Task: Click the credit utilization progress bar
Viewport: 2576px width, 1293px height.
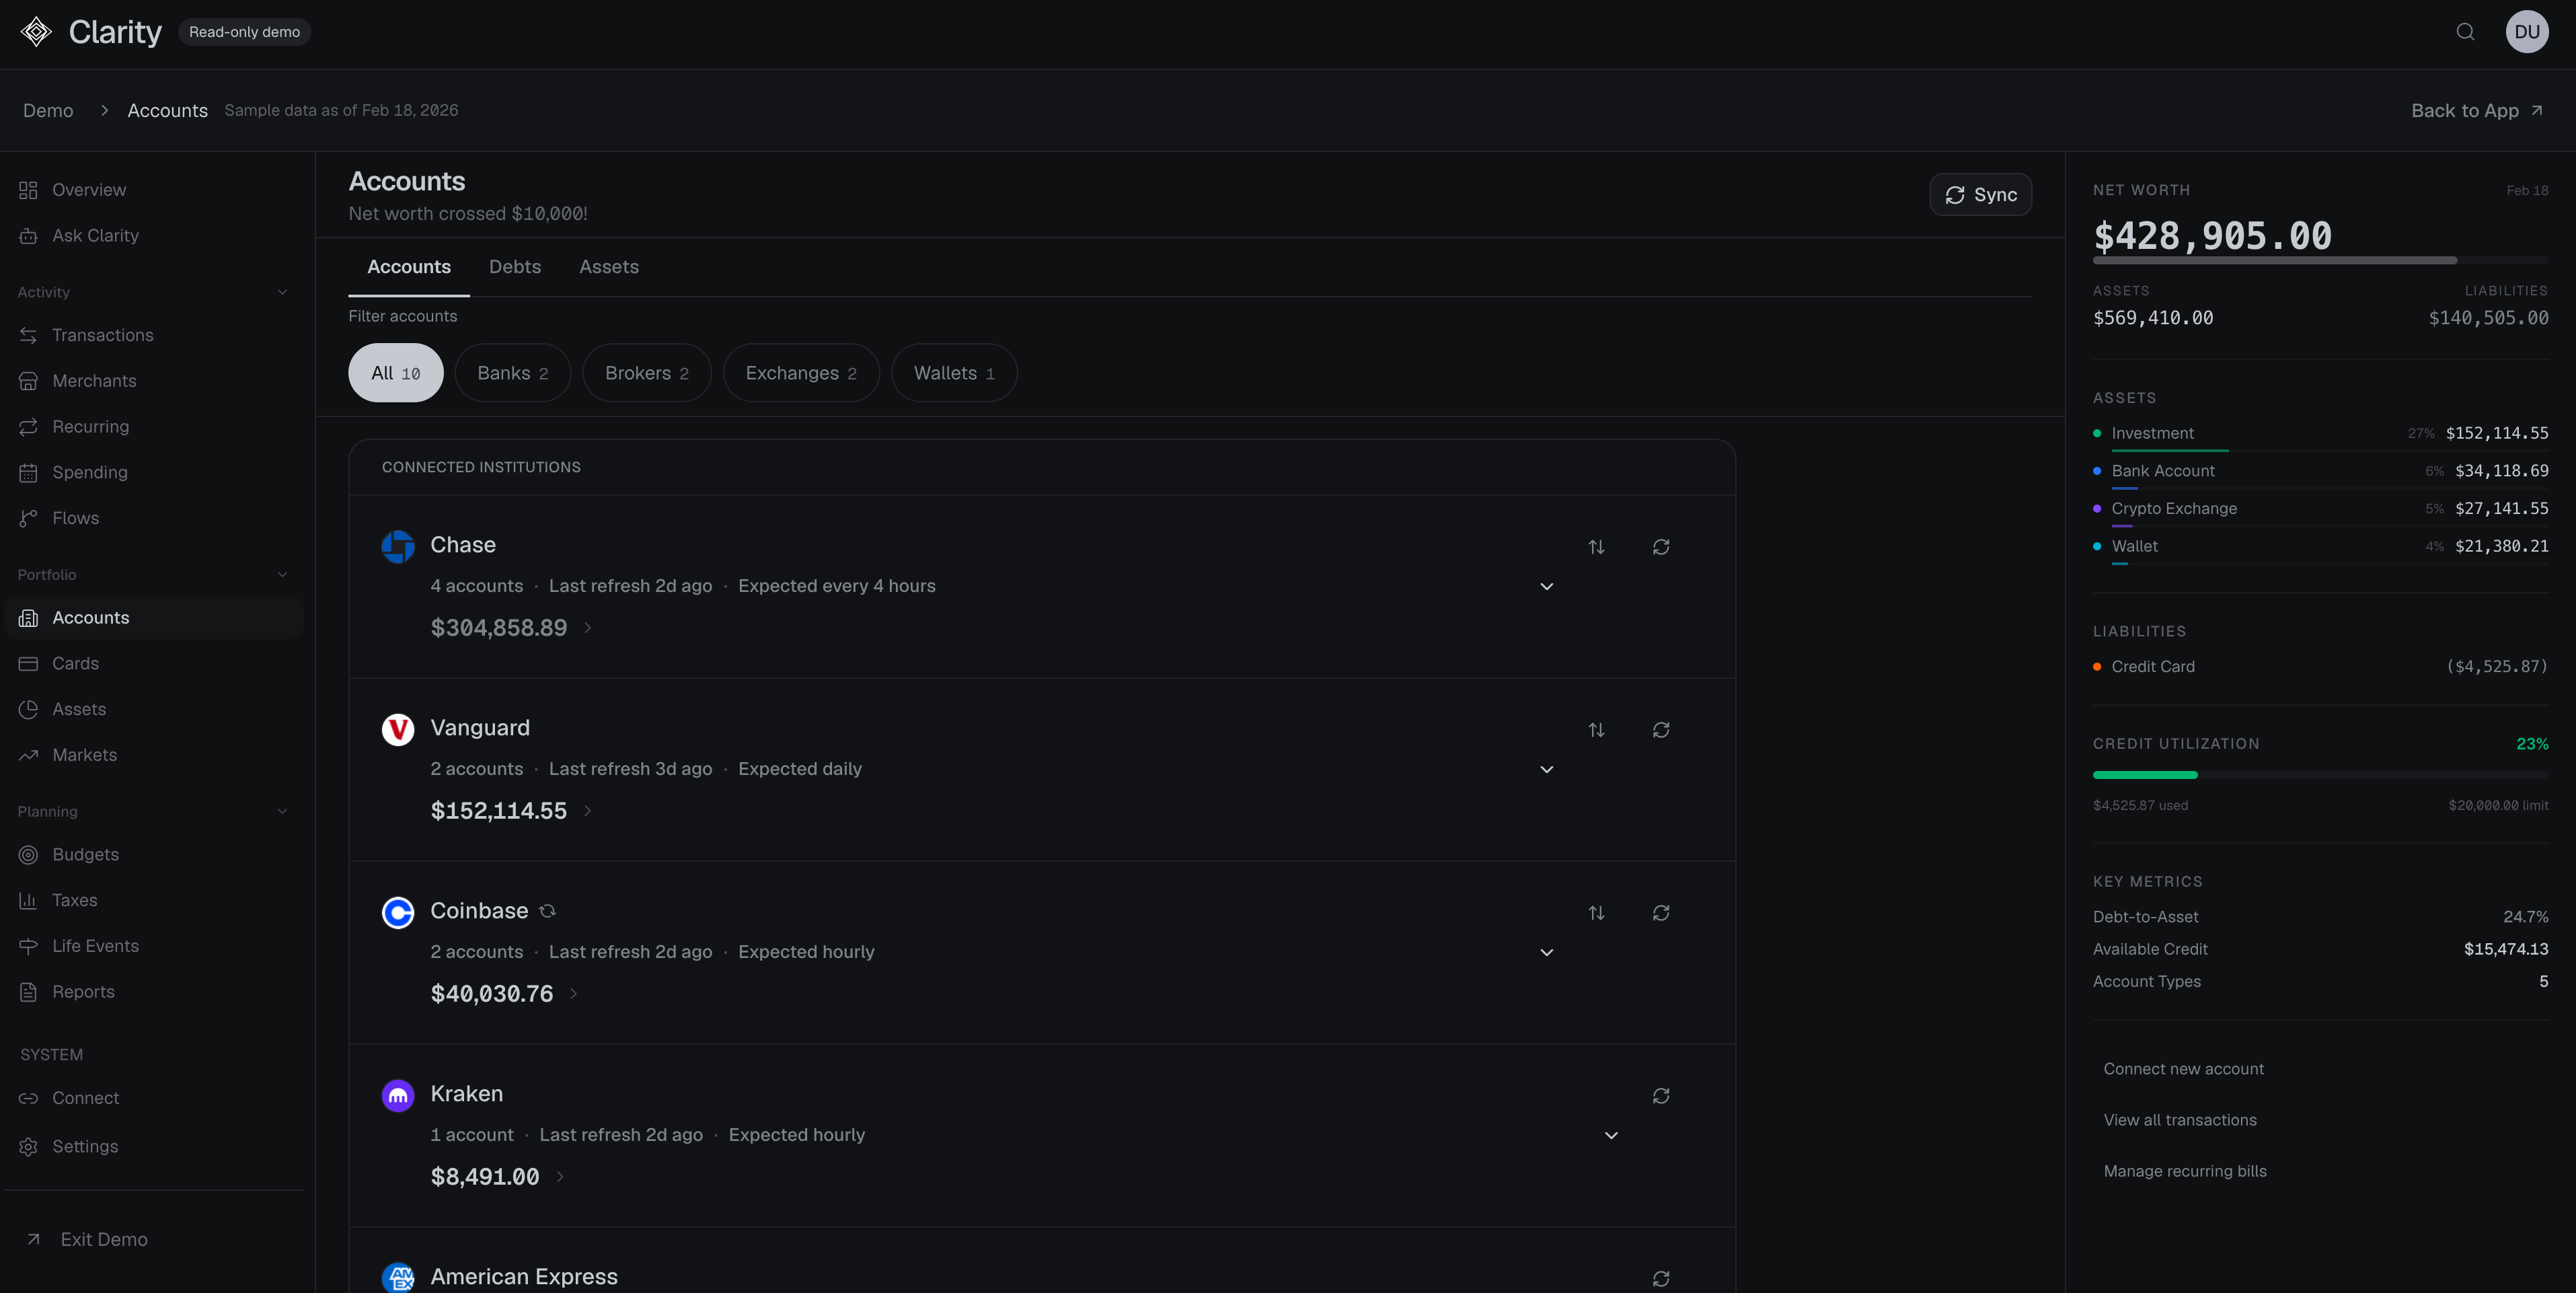Action: [x=2319, y=775]
